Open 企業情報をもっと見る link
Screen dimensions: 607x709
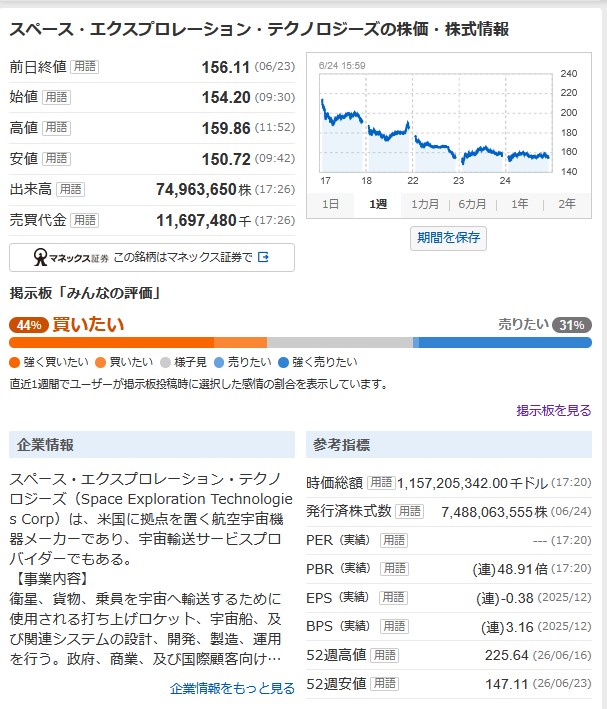[232, 689]
